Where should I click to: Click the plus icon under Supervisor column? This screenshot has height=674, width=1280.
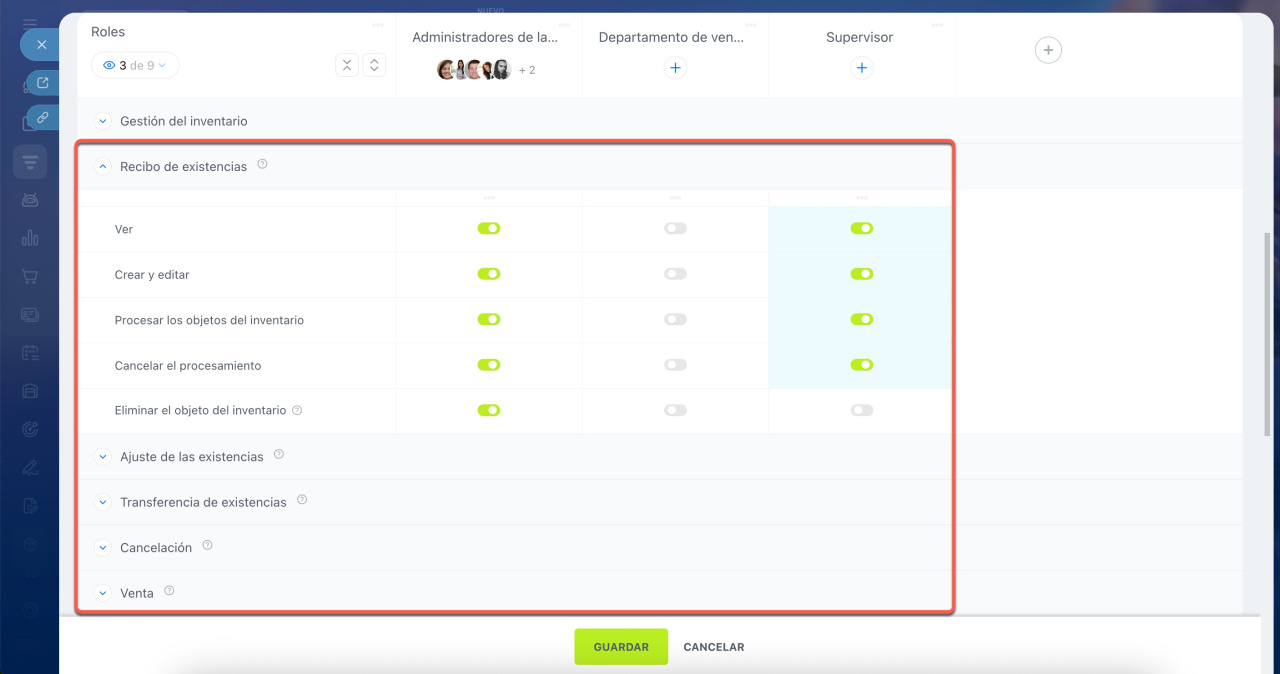click(861, 68)
